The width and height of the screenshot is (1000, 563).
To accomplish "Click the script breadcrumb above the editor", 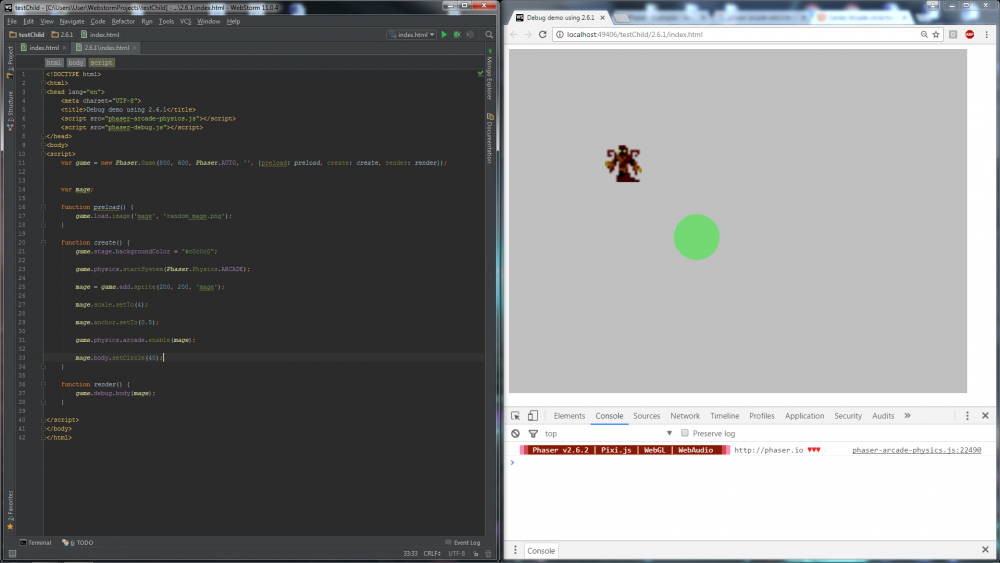I will 101,62.
